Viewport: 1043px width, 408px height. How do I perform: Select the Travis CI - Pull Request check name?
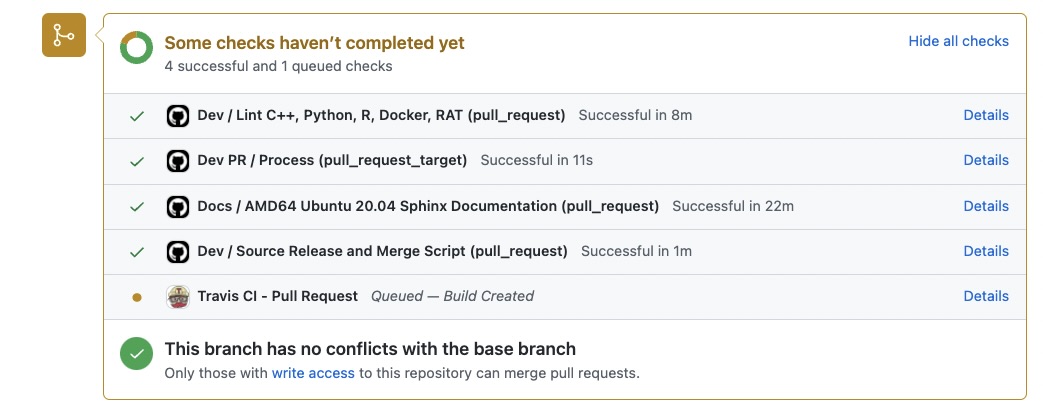click(278, 296)
